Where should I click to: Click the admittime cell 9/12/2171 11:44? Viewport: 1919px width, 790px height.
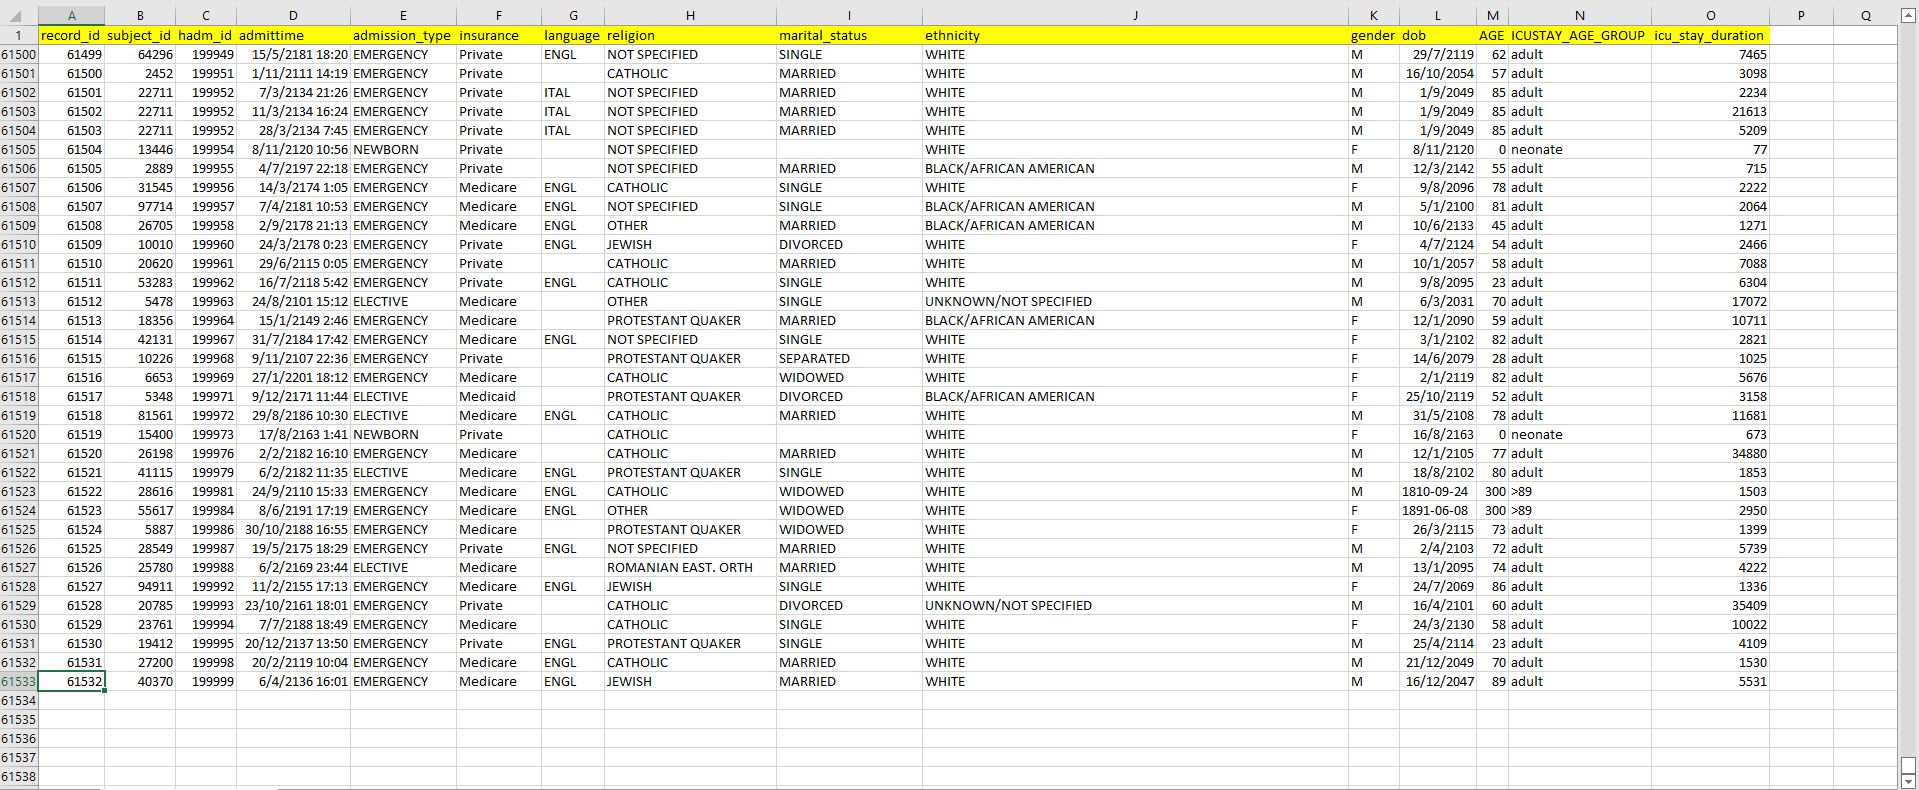coord(293,396)
